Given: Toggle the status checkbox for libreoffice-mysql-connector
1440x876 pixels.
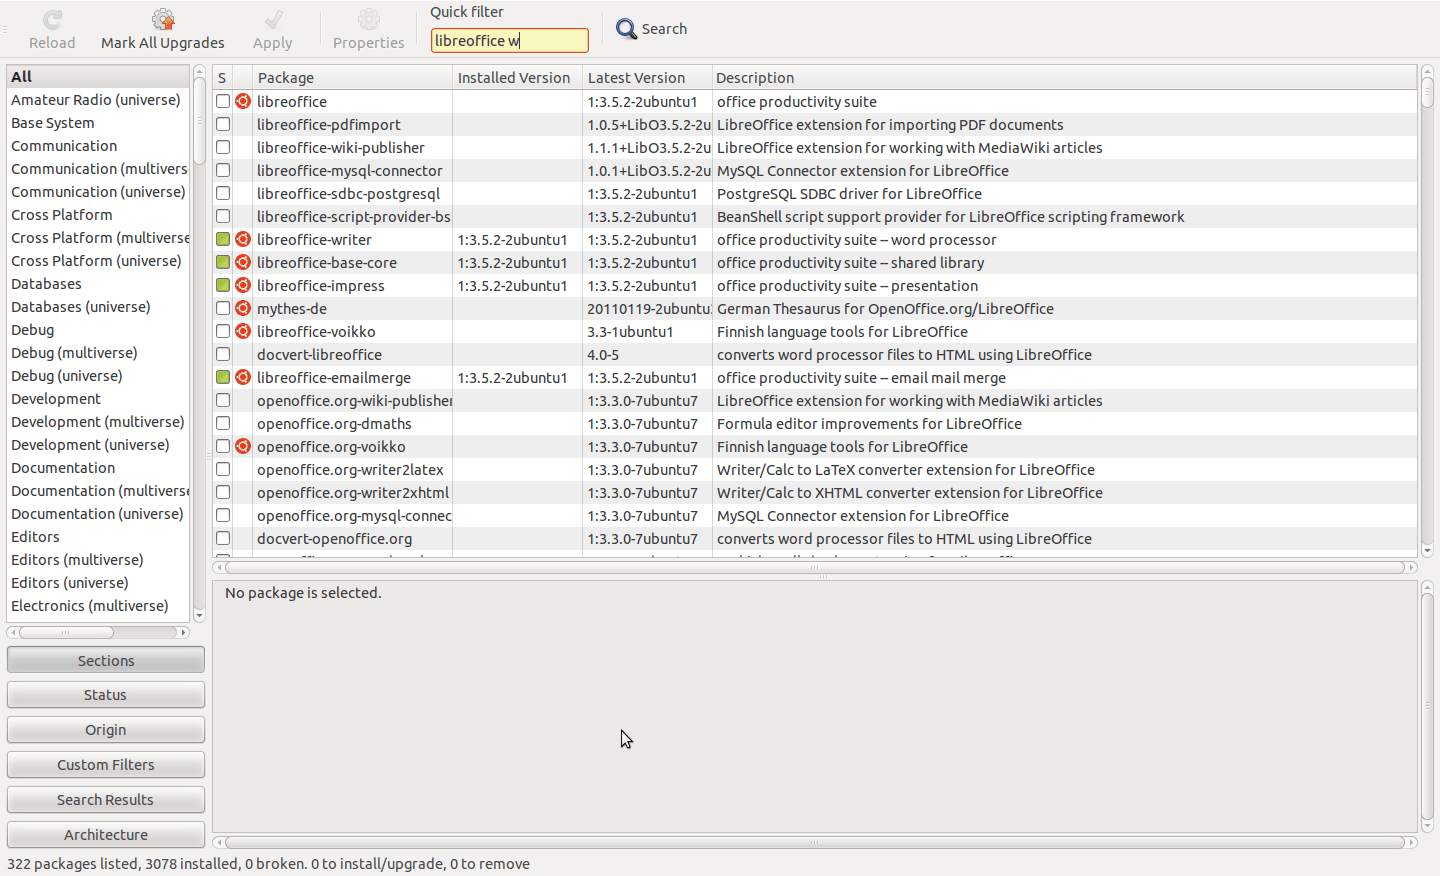Looking at the screenshot, I should [223, 170].
